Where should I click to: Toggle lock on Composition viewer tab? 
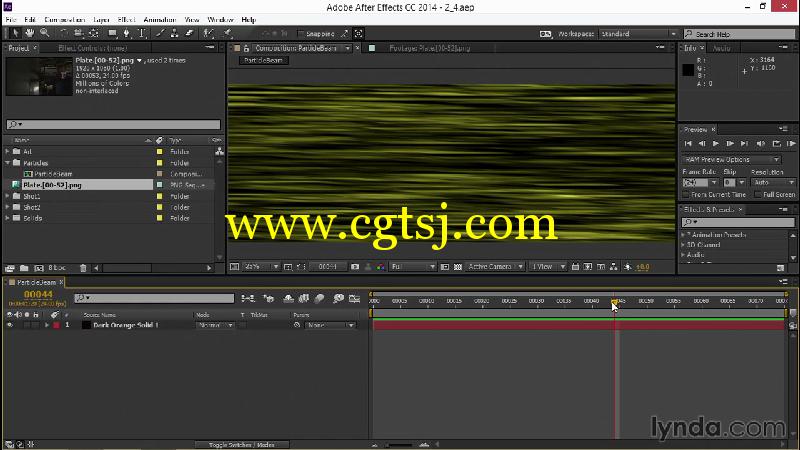click(246, 48)
